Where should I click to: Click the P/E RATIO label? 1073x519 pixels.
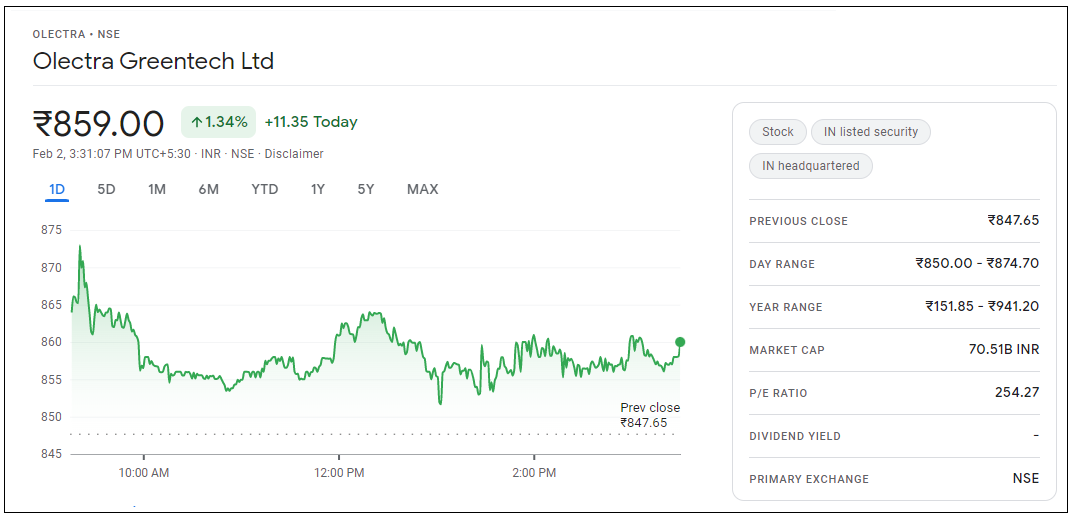point(778,393)
